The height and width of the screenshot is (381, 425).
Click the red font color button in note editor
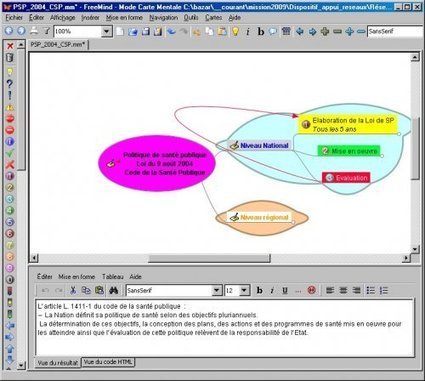pyautogui.click(x=311, y=290)
